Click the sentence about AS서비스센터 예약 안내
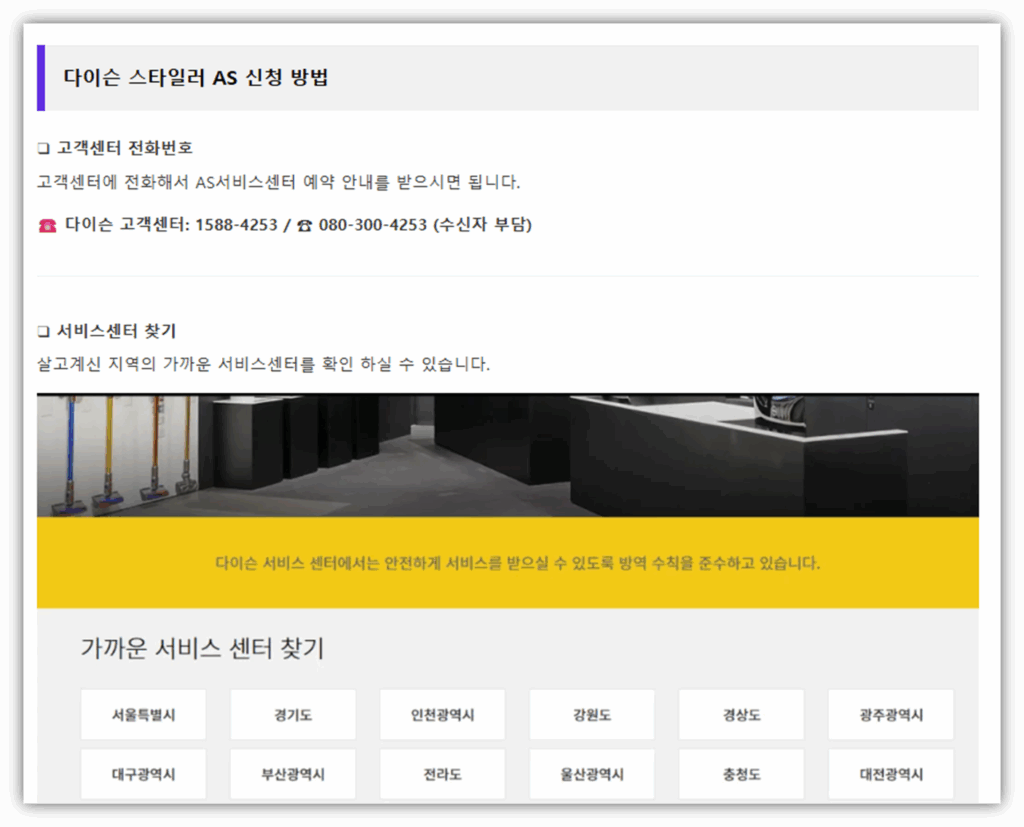 click(278, 182)
